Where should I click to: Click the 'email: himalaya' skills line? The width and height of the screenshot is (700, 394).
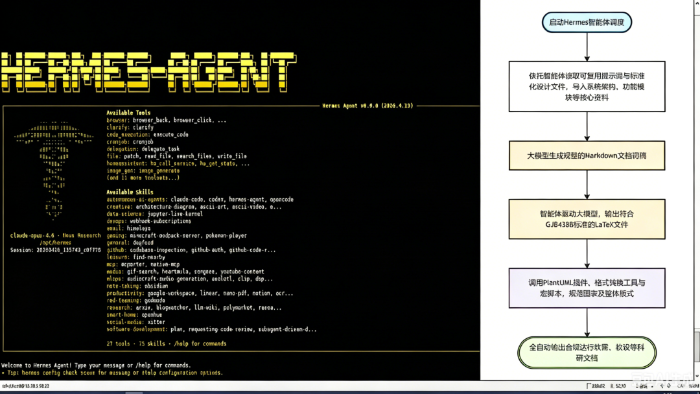[x=129, y=228]
